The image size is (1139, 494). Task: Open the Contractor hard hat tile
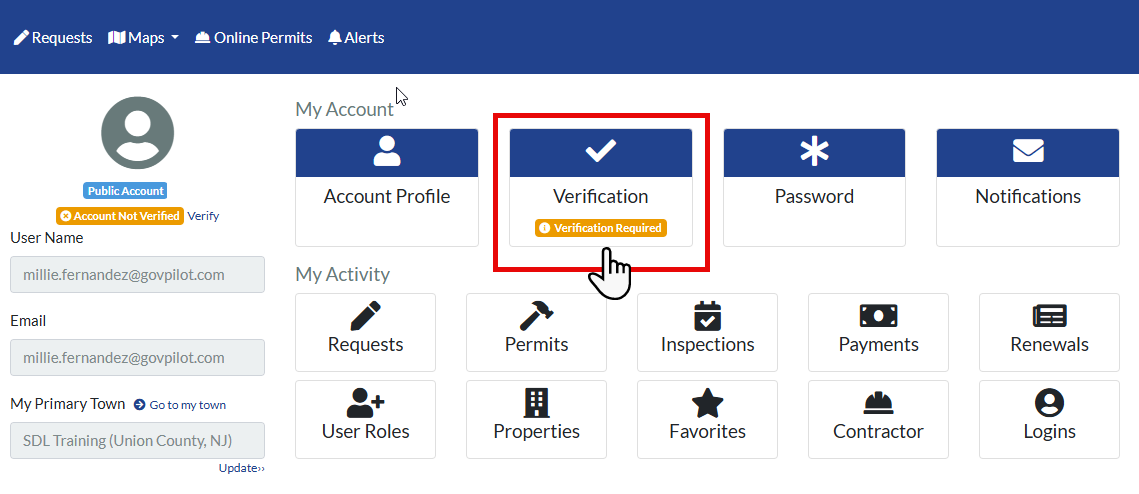click(x=878, y=419)
